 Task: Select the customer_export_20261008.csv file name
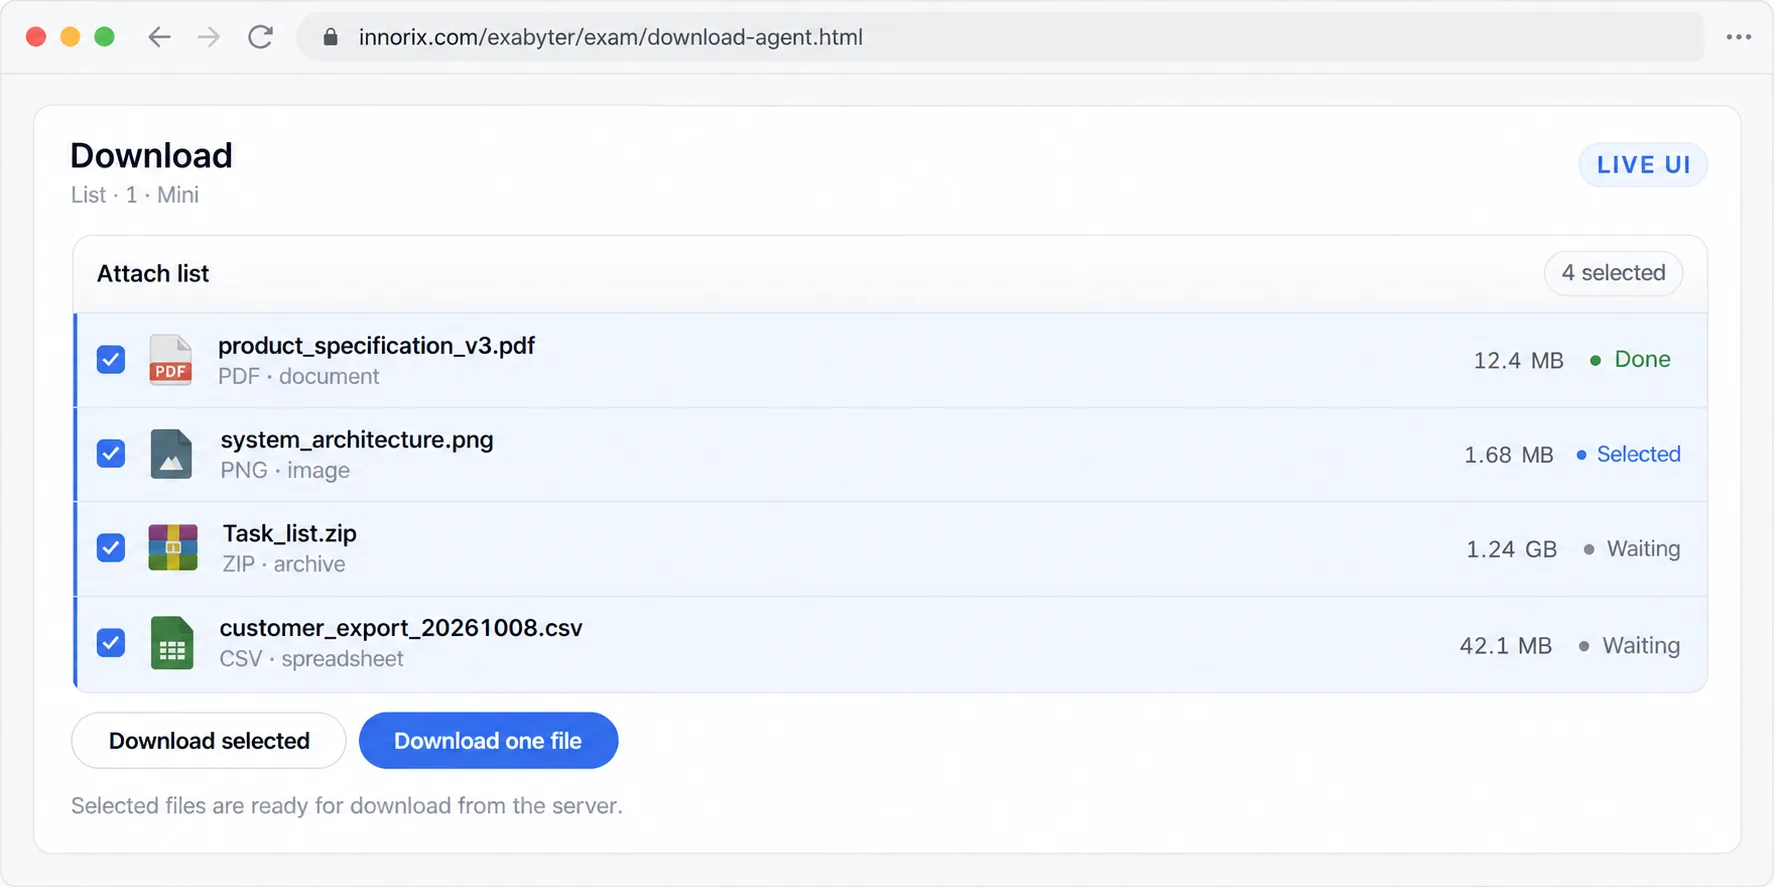pos(401,628)
